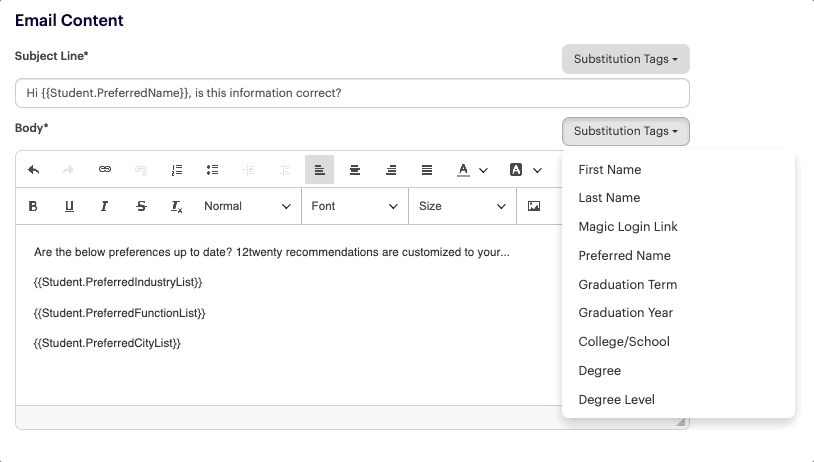Click the editor resize handle
This screenshot has height=462, width=814.
tap(681, 422)
